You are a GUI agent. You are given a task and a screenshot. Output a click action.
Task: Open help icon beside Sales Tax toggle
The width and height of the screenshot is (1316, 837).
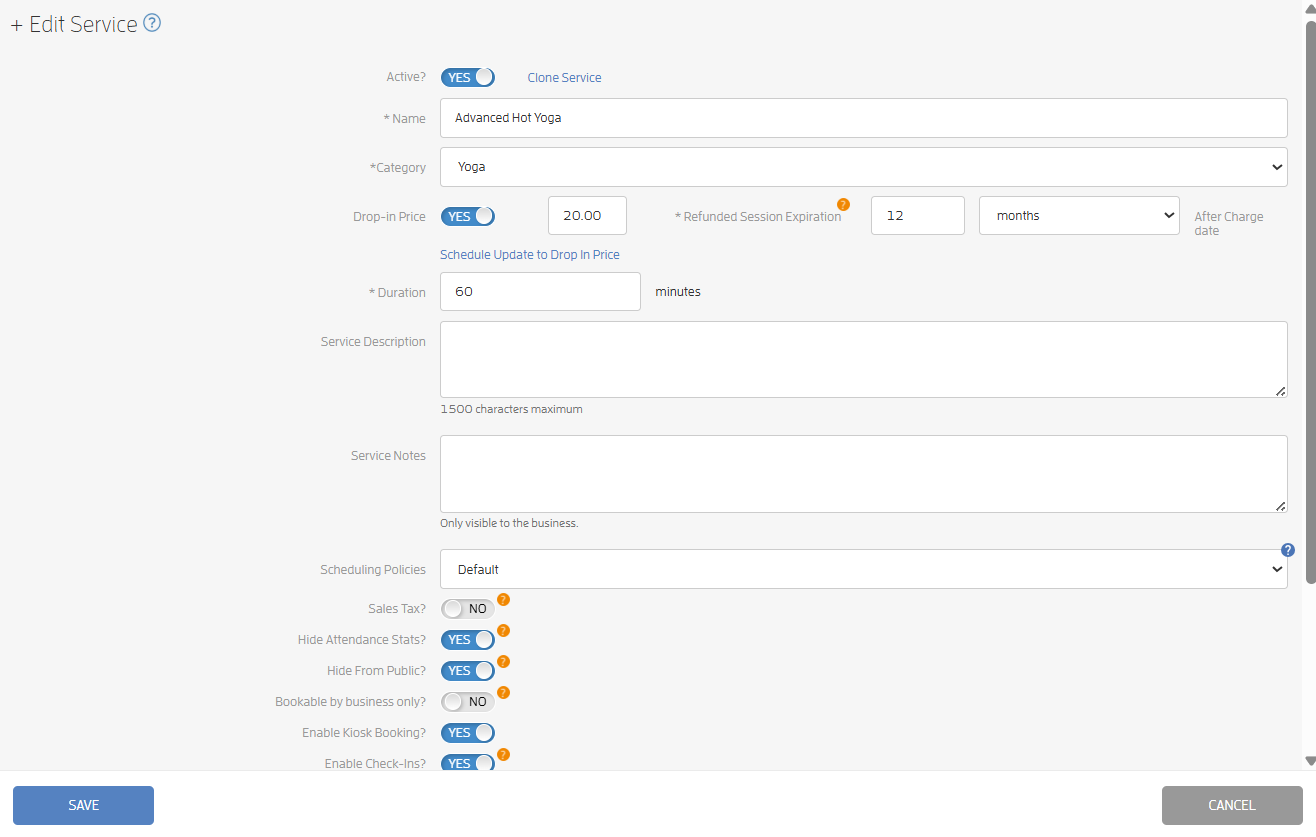503,599
